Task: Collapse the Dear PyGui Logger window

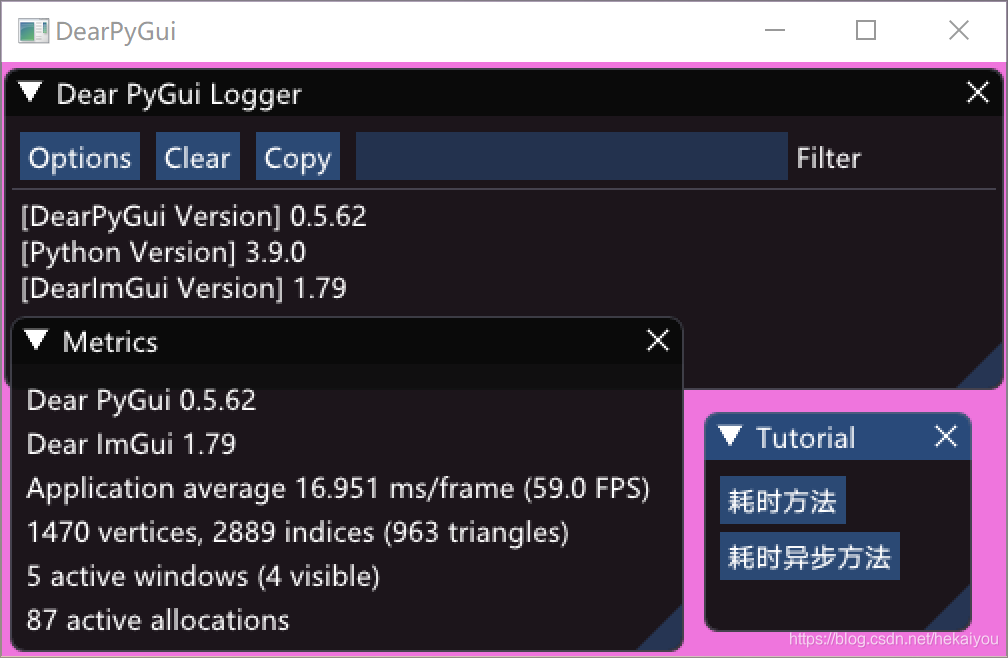Action: (30, 93)
